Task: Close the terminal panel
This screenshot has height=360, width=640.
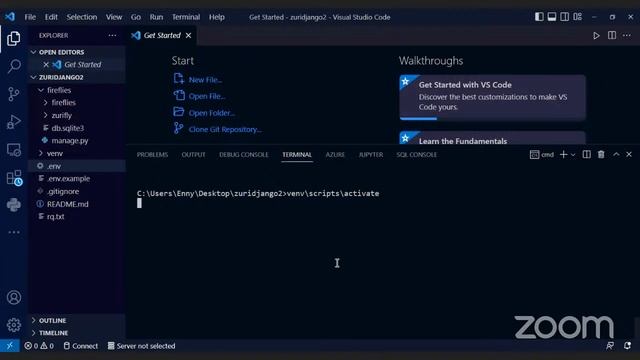Action: point(629,155)
